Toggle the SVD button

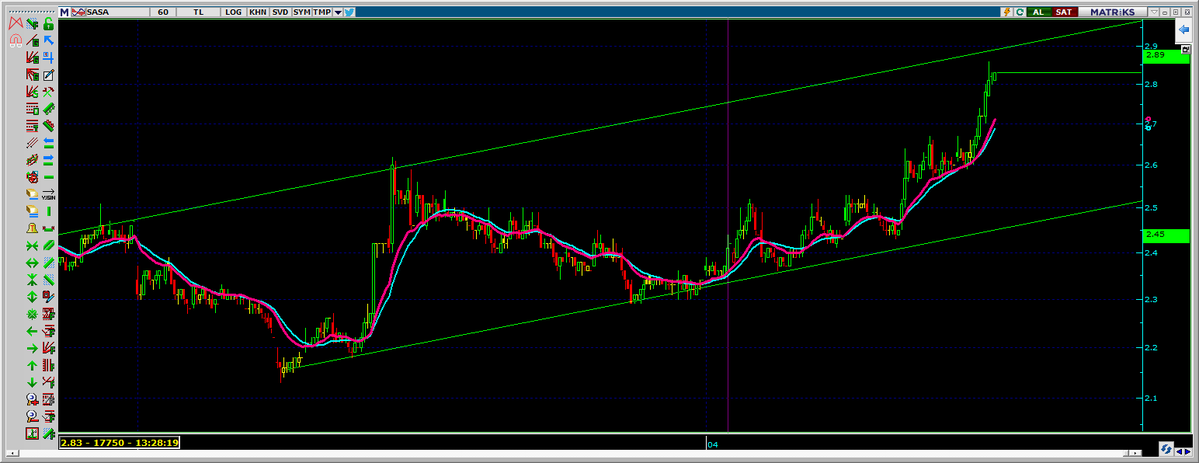pyautogui.click(x=280, y=12)
